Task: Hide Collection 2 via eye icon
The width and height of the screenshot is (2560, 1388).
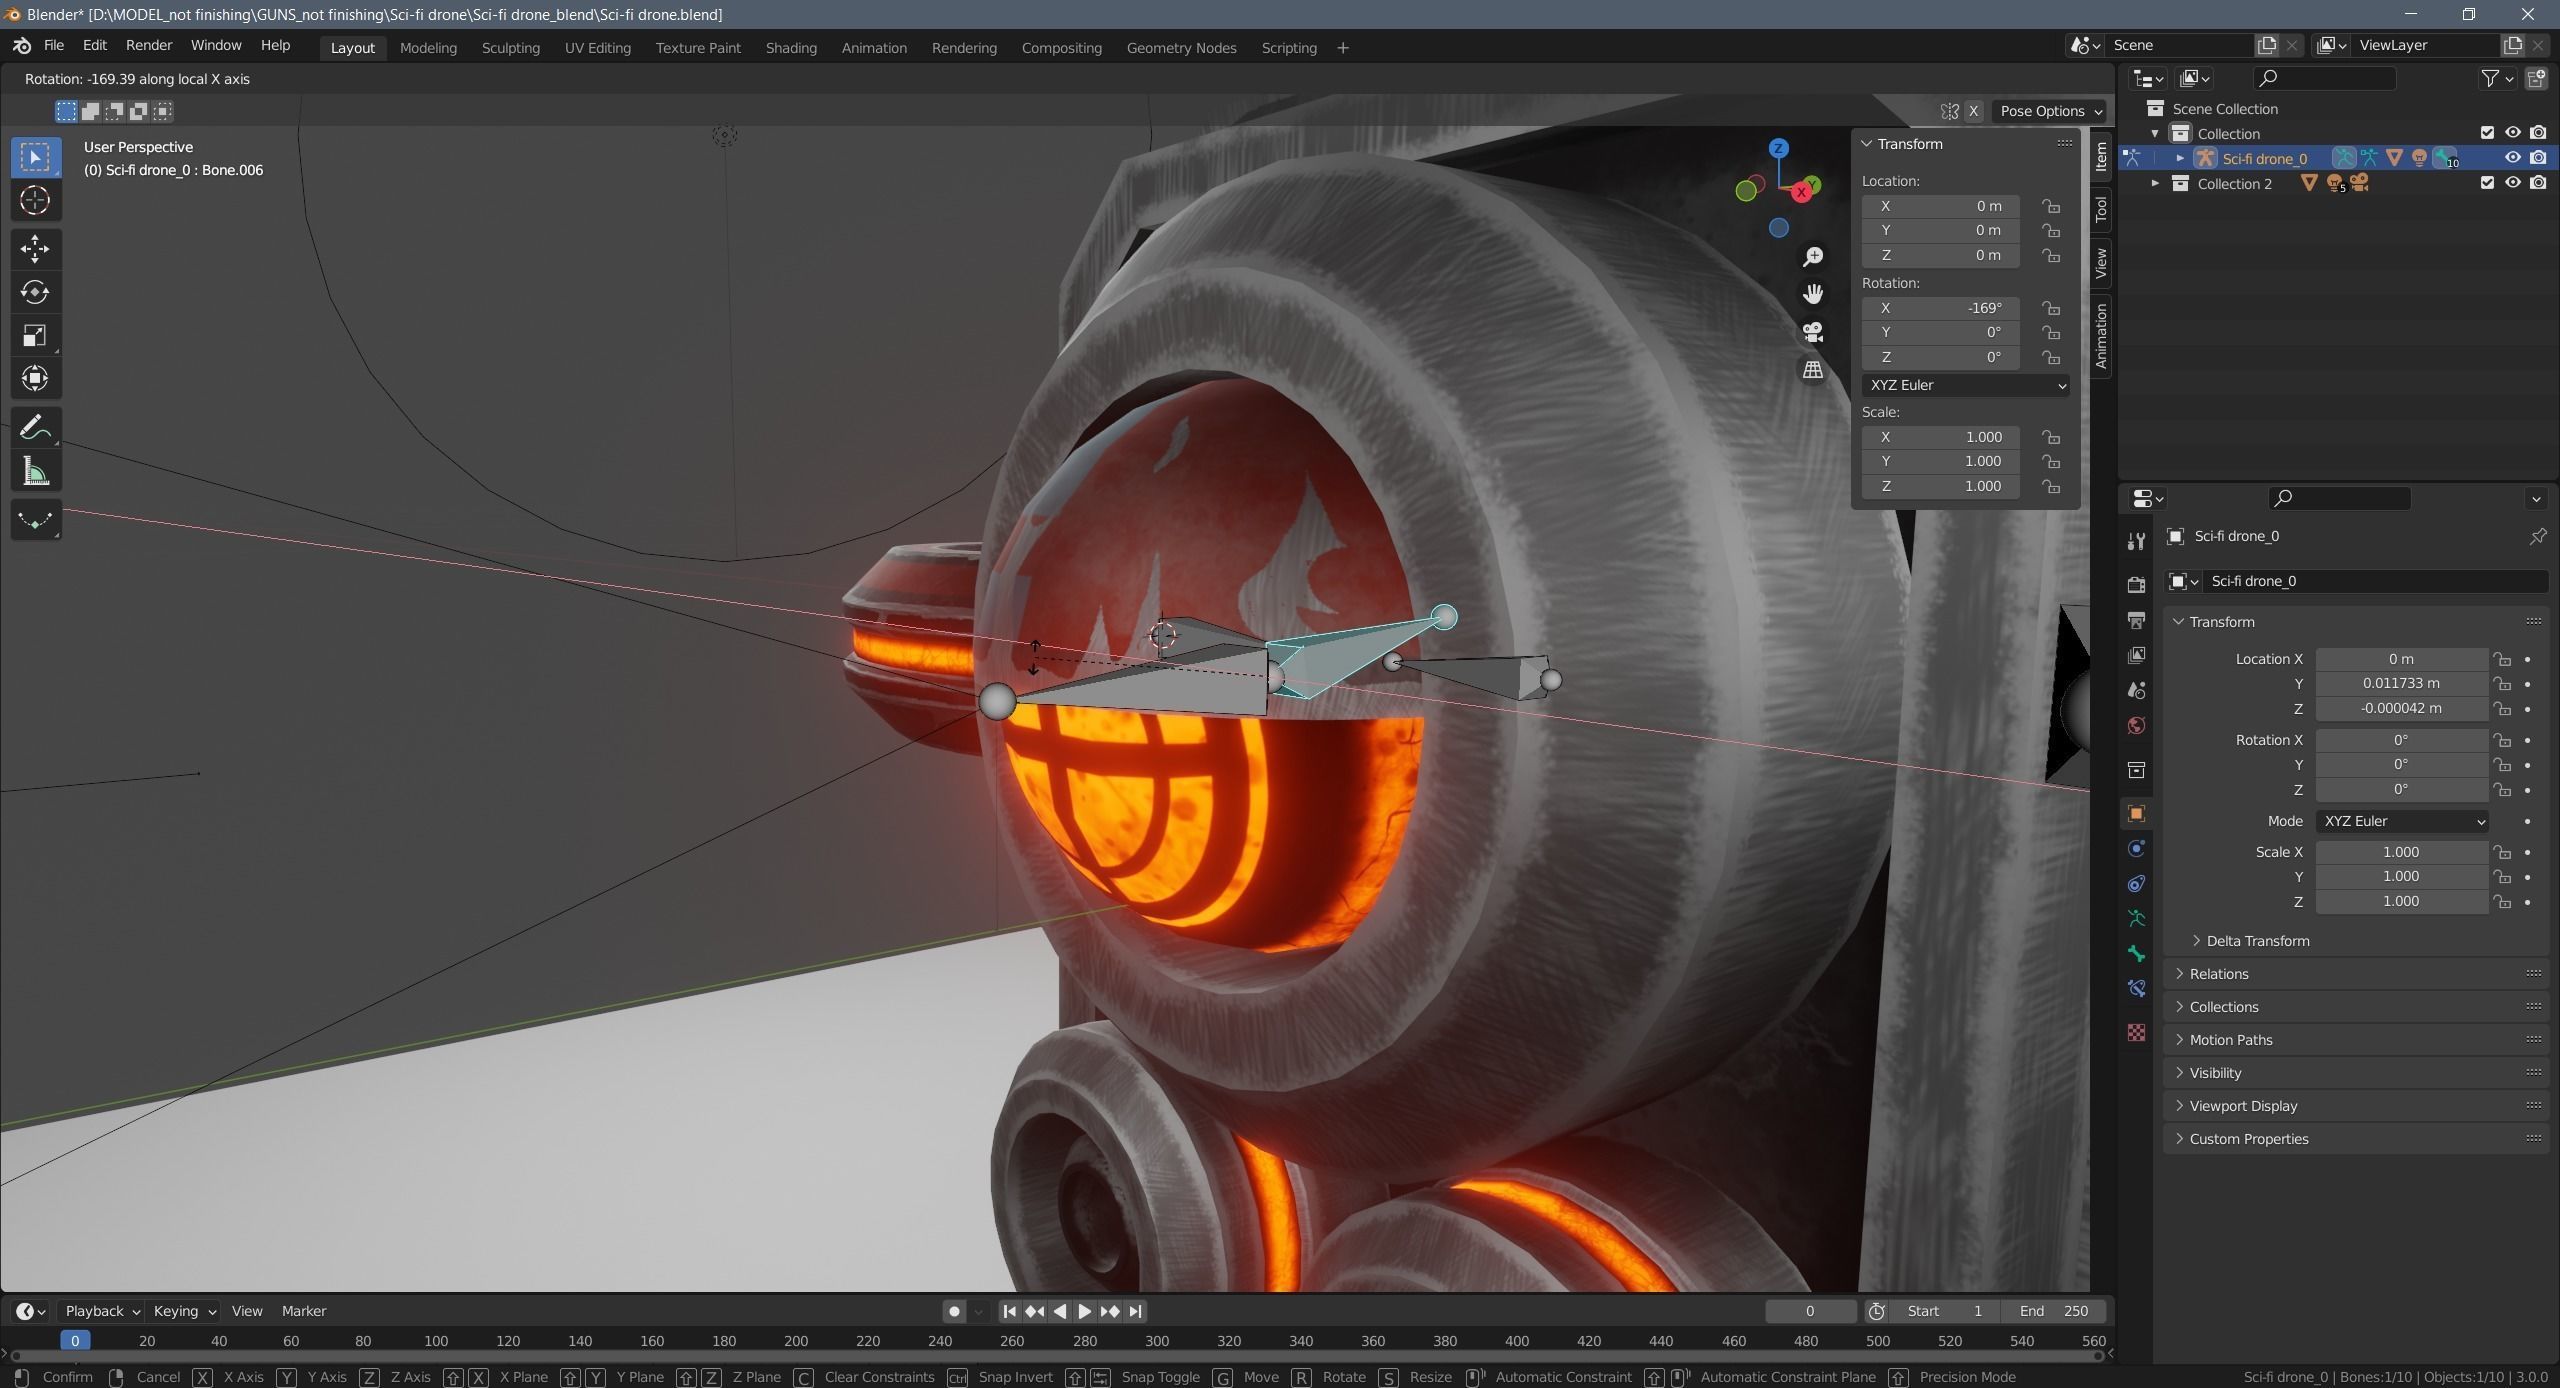Action: 2512,183
